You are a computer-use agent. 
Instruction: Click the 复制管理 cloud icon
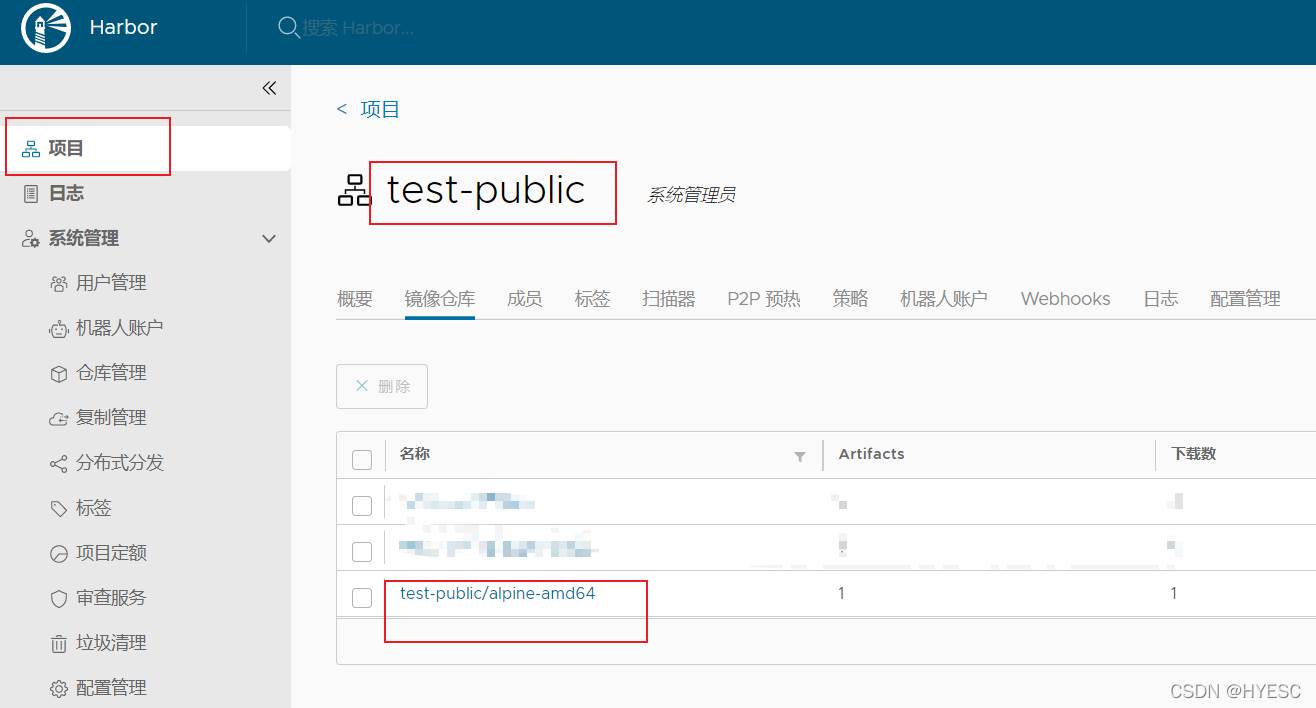coord(58,418)
